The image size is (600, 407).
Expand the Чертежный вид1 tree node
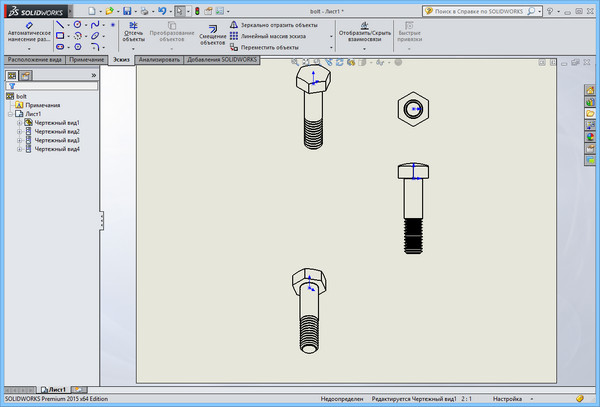tap(19, 123)
